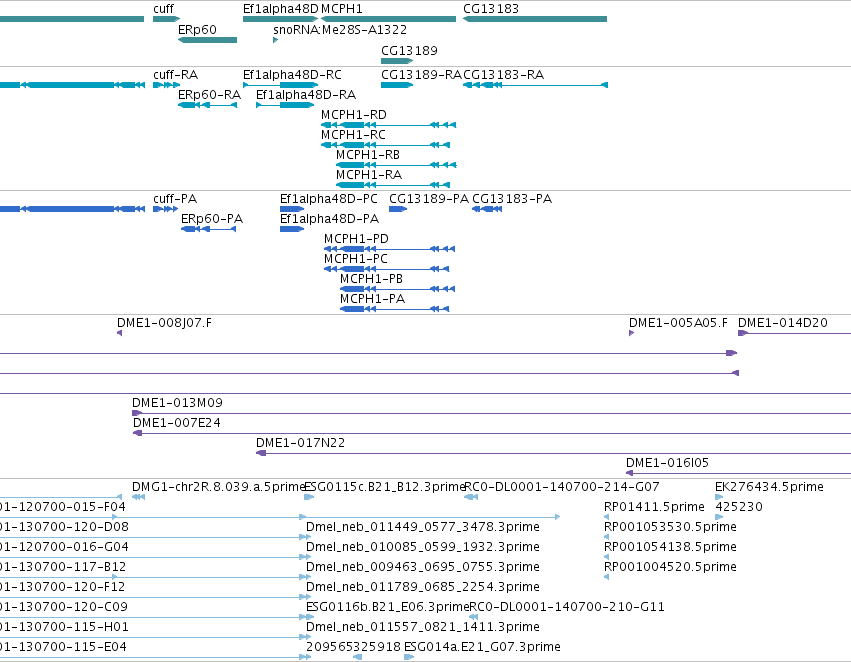Select clone DME1-005A05.F

point(631,333)
